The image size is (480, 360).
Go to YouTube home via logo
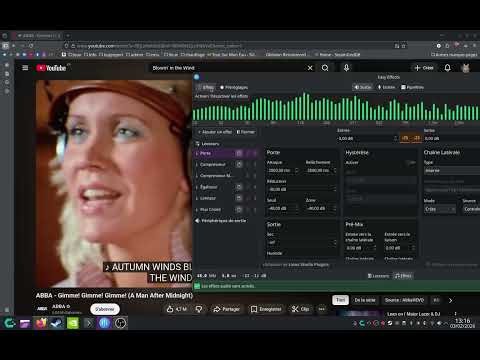pyautogui.click(x=51, y=68)
